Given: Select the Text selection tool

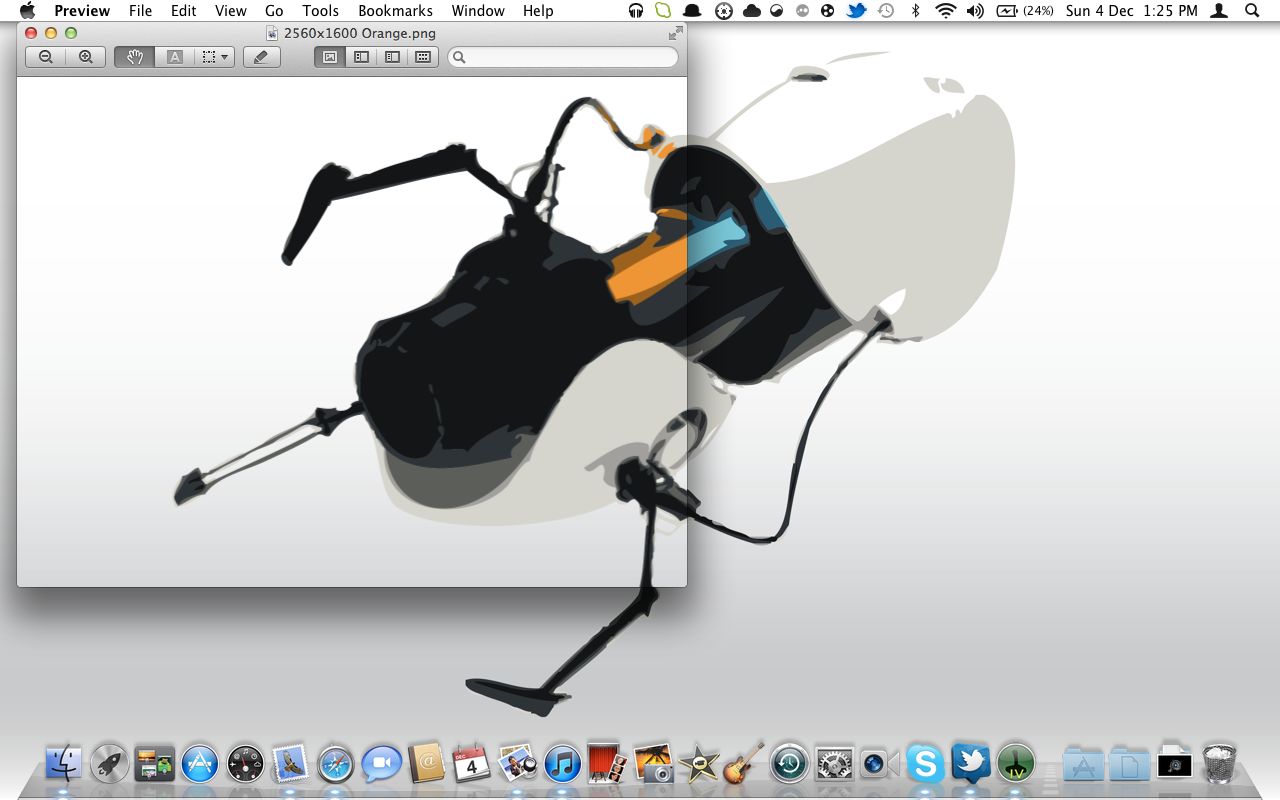Looking at the screenshot, I should (x=174, y=57).
